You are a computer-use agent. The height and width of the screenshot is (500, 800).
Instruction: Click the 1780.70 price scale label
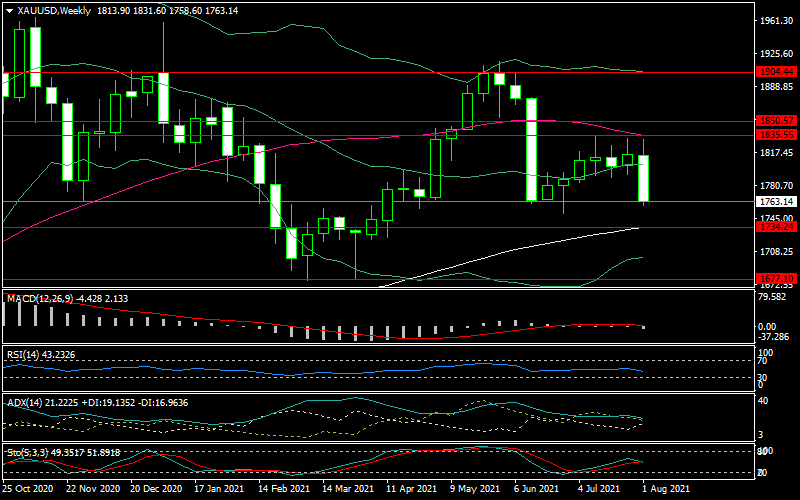coord(777,186)
